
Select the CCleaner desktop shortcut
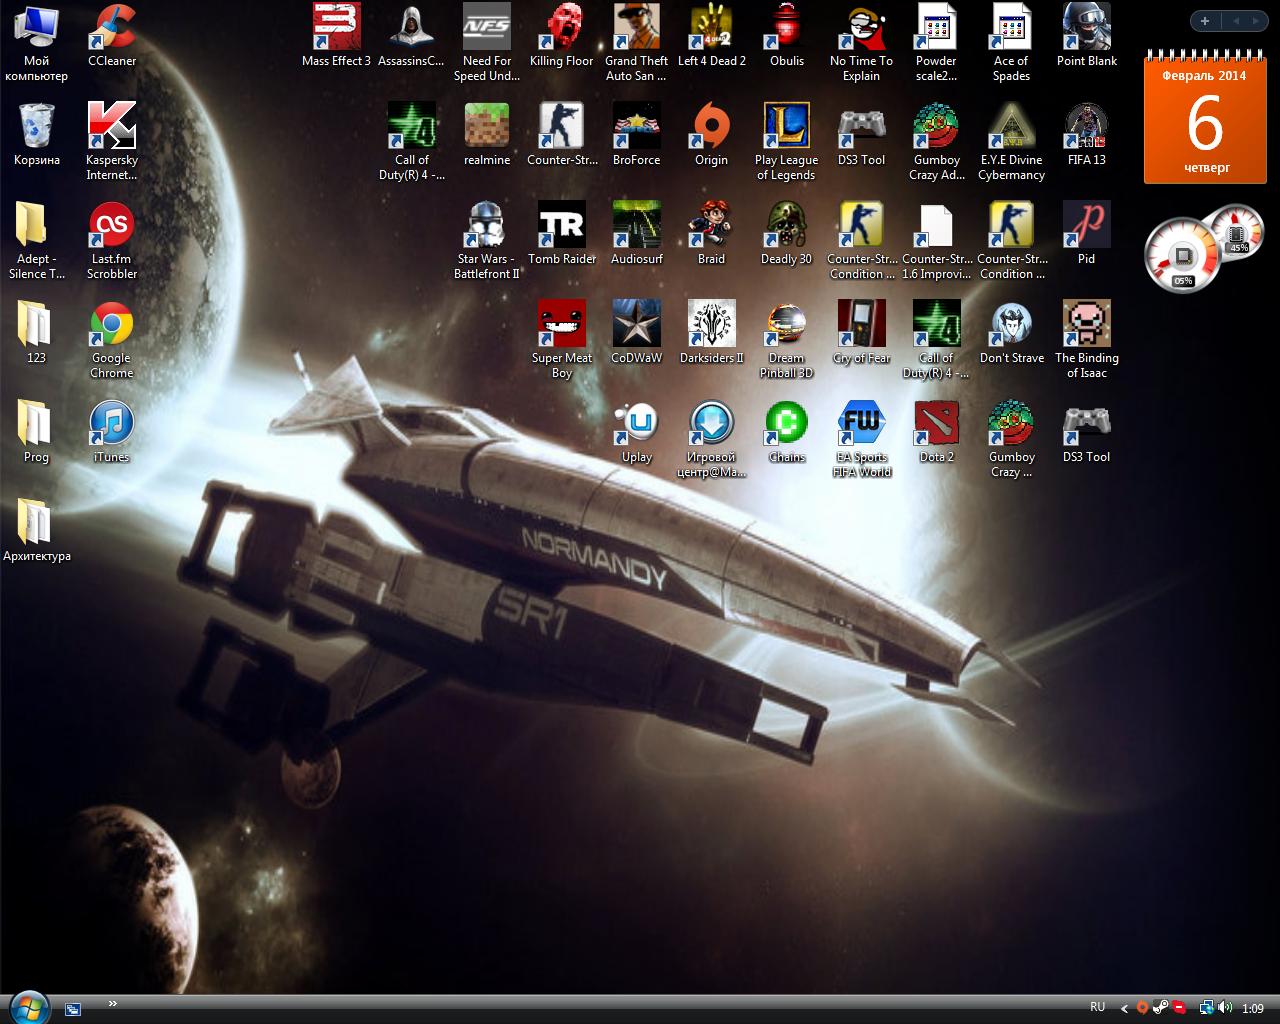coord(111,28)
